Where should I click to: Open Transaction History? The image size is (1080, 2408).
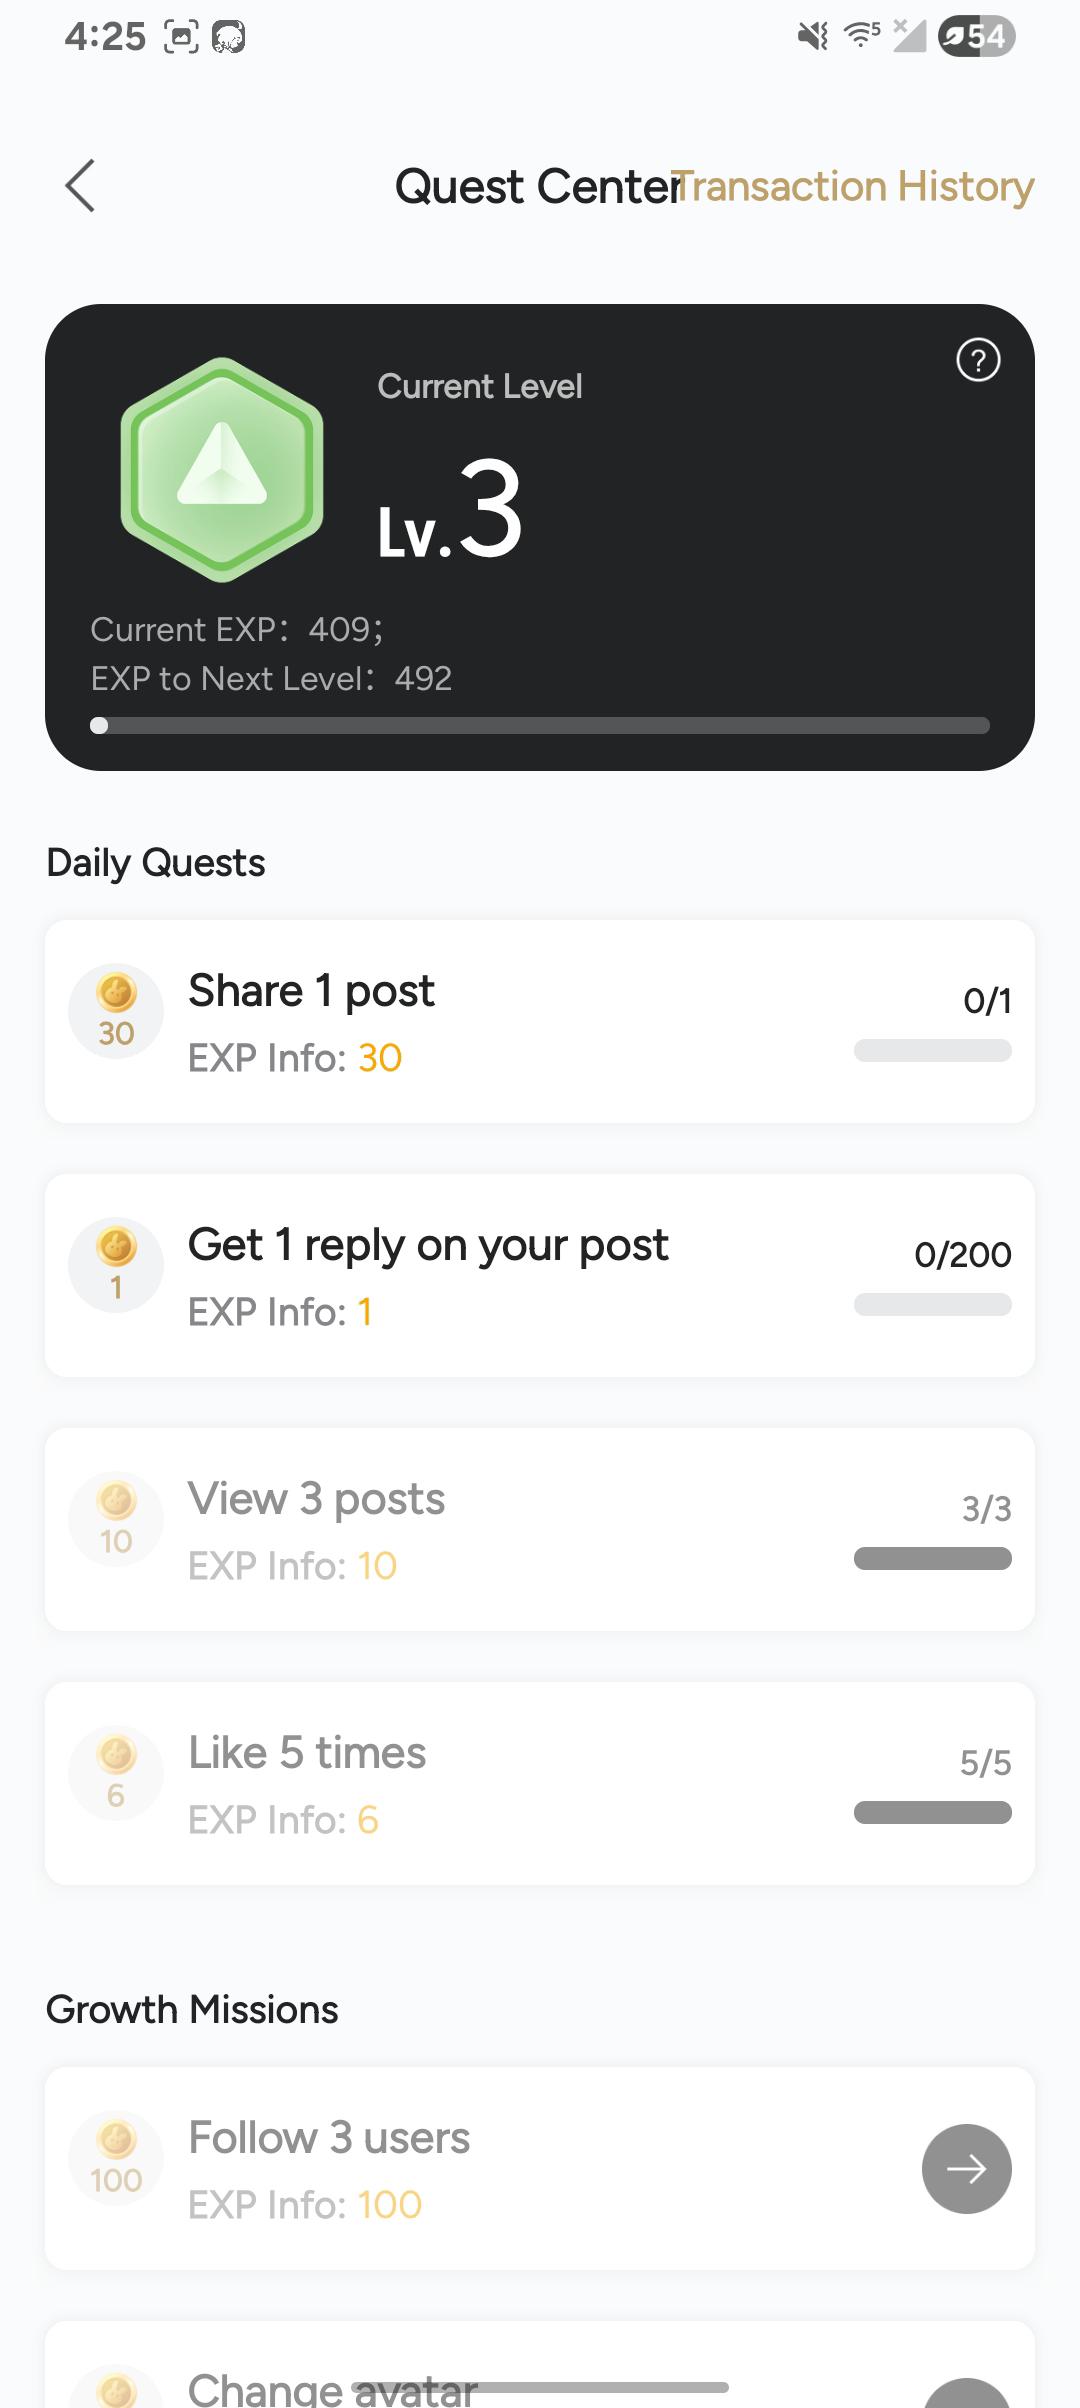(x=856, y=187)
